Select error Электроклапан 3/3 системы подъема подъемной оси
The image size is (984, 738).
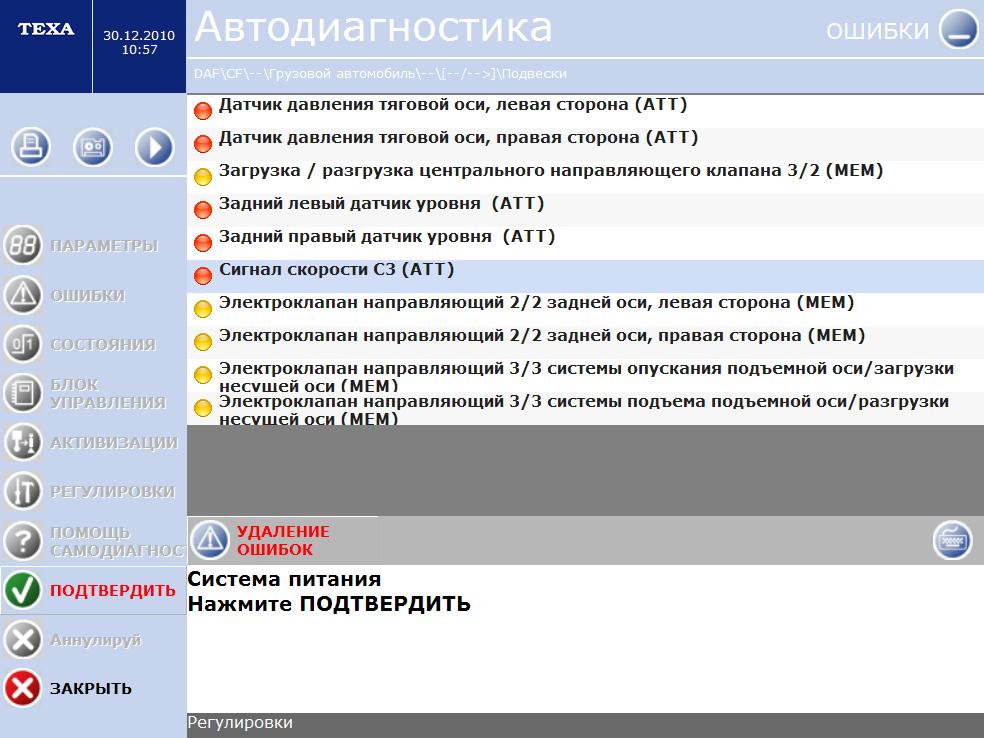(x=585, y=409)
